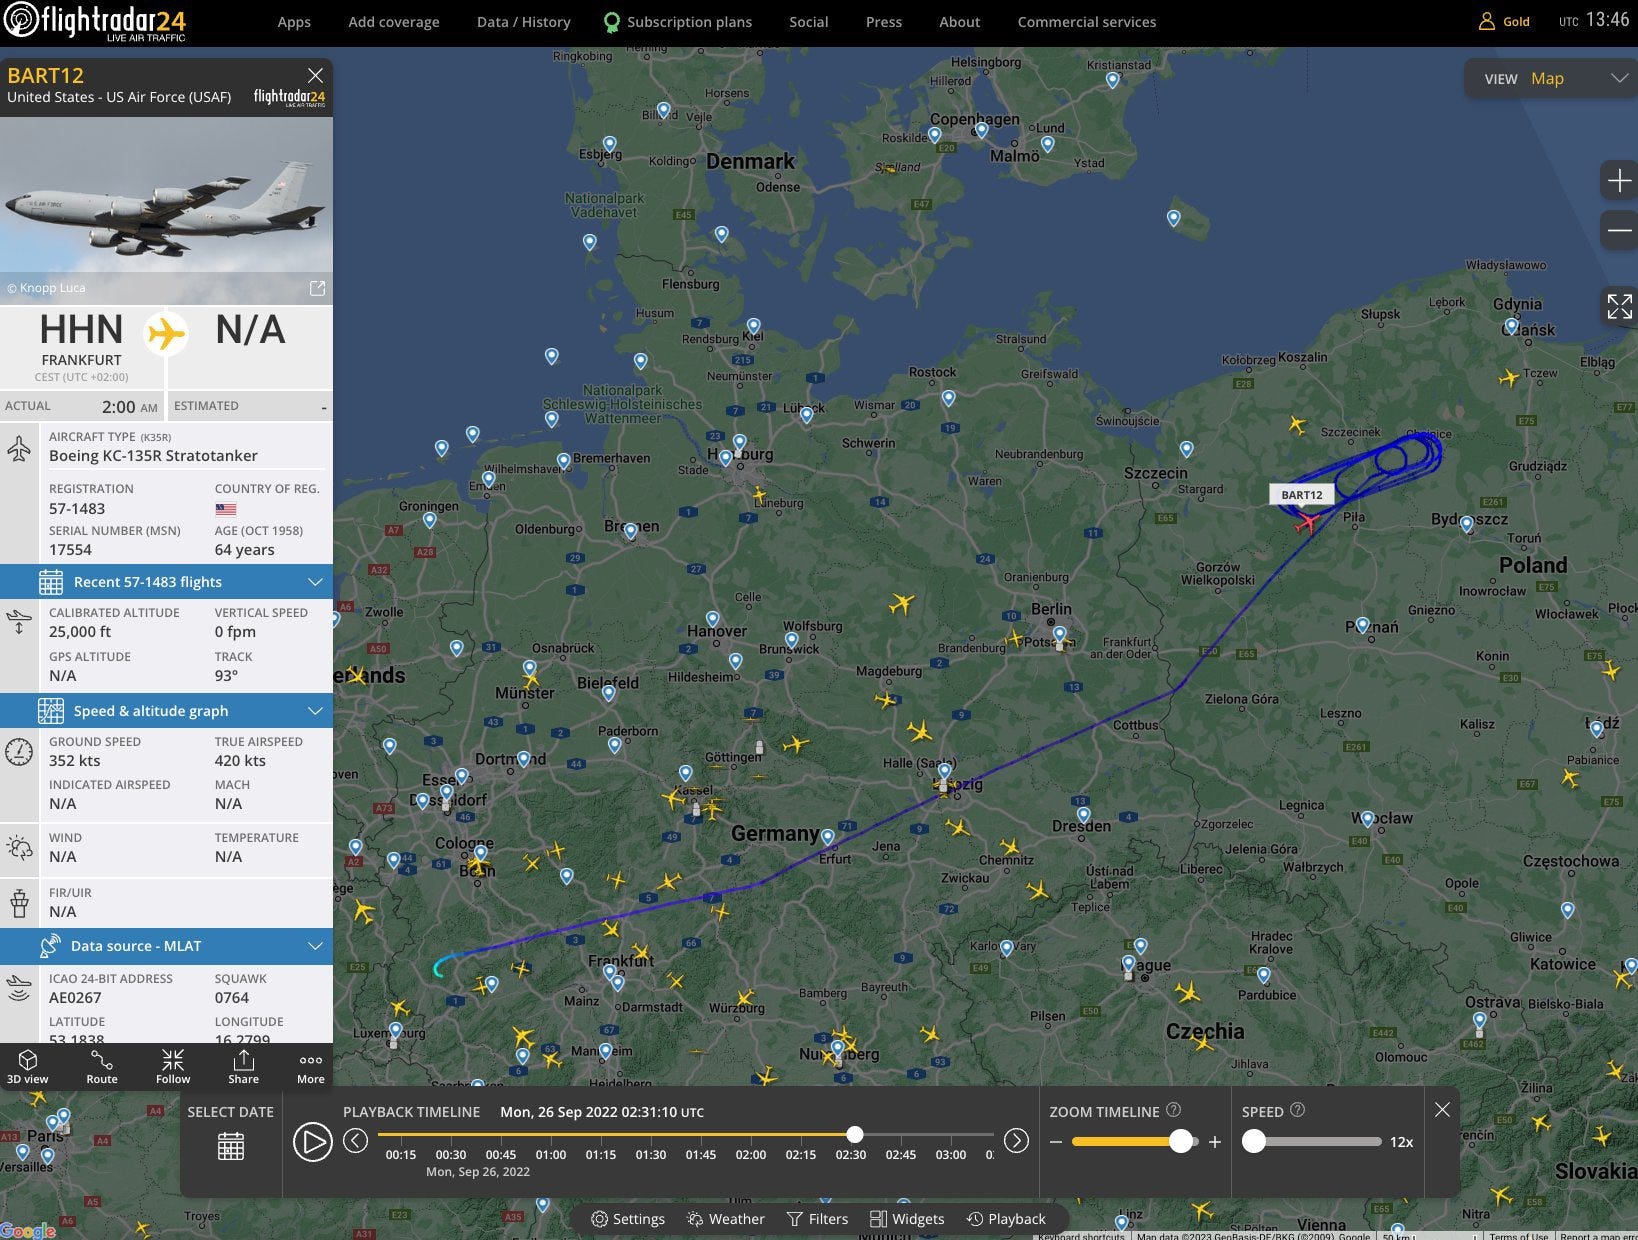Click the Flightradar24 logo
Viewport: 1638px width, 1240px height.
coord(95,22)
